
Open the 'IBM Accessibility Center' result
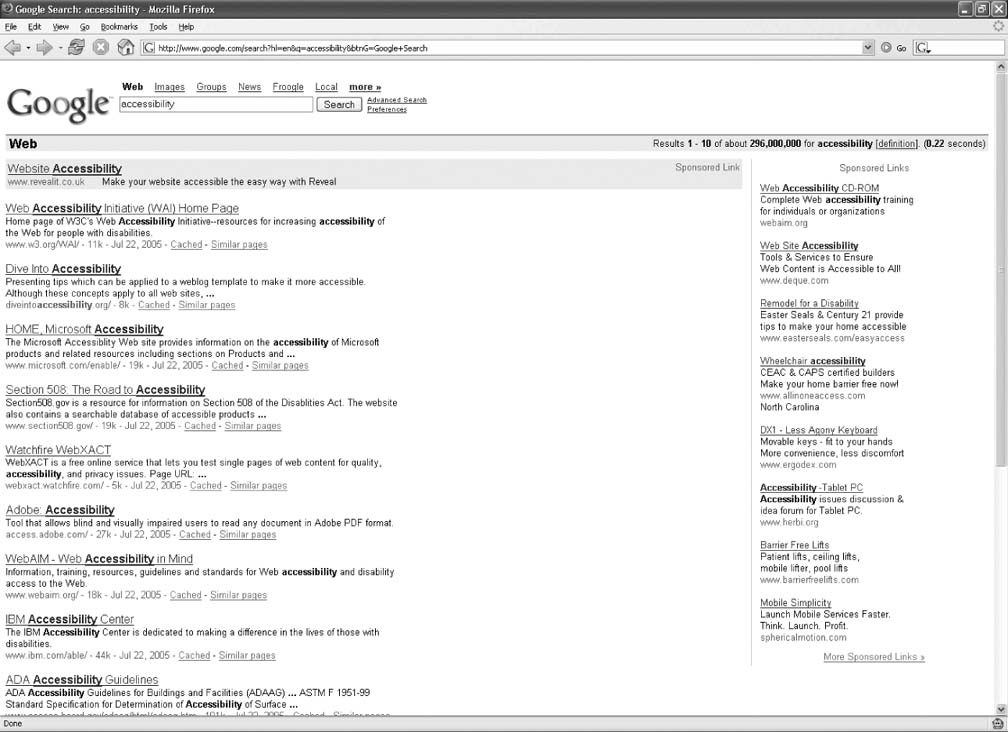(x=69, y=620)
